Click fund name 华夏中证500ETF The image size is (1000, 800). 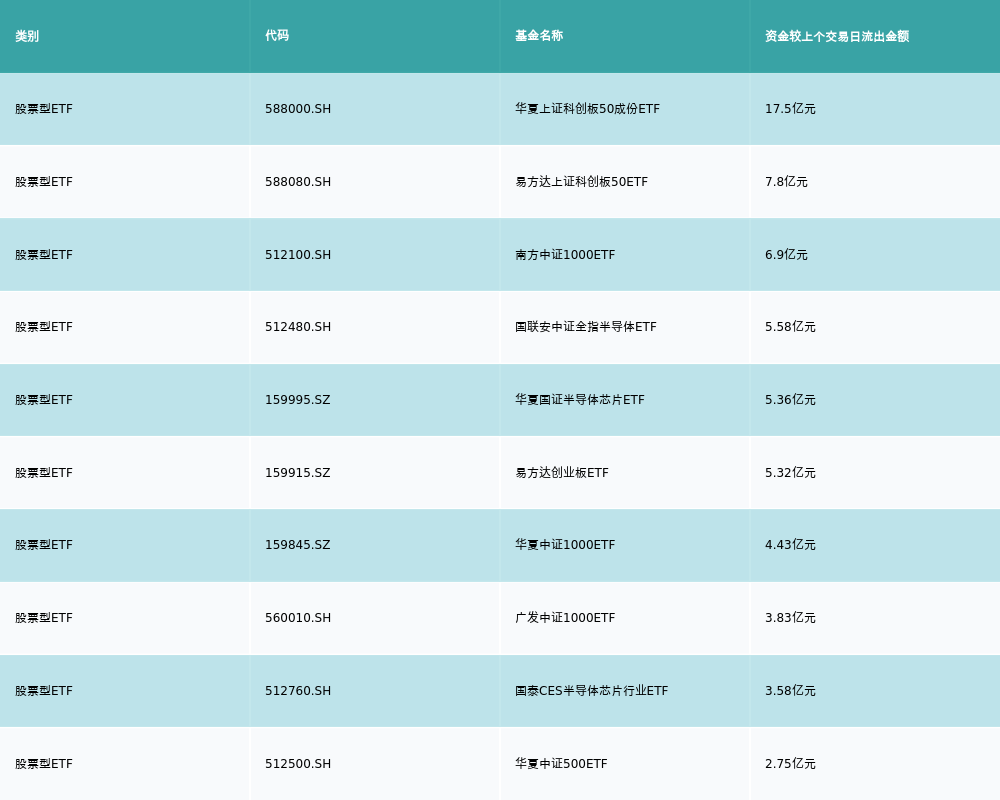click(x=561, y=764)
